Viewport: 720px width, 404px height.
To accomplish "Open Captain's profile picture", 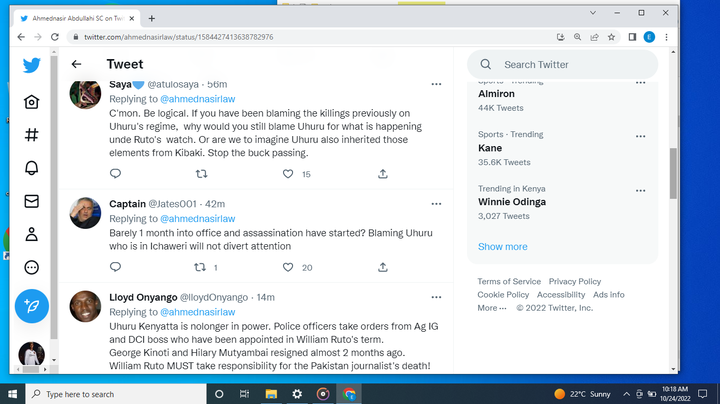I will 85,213.
